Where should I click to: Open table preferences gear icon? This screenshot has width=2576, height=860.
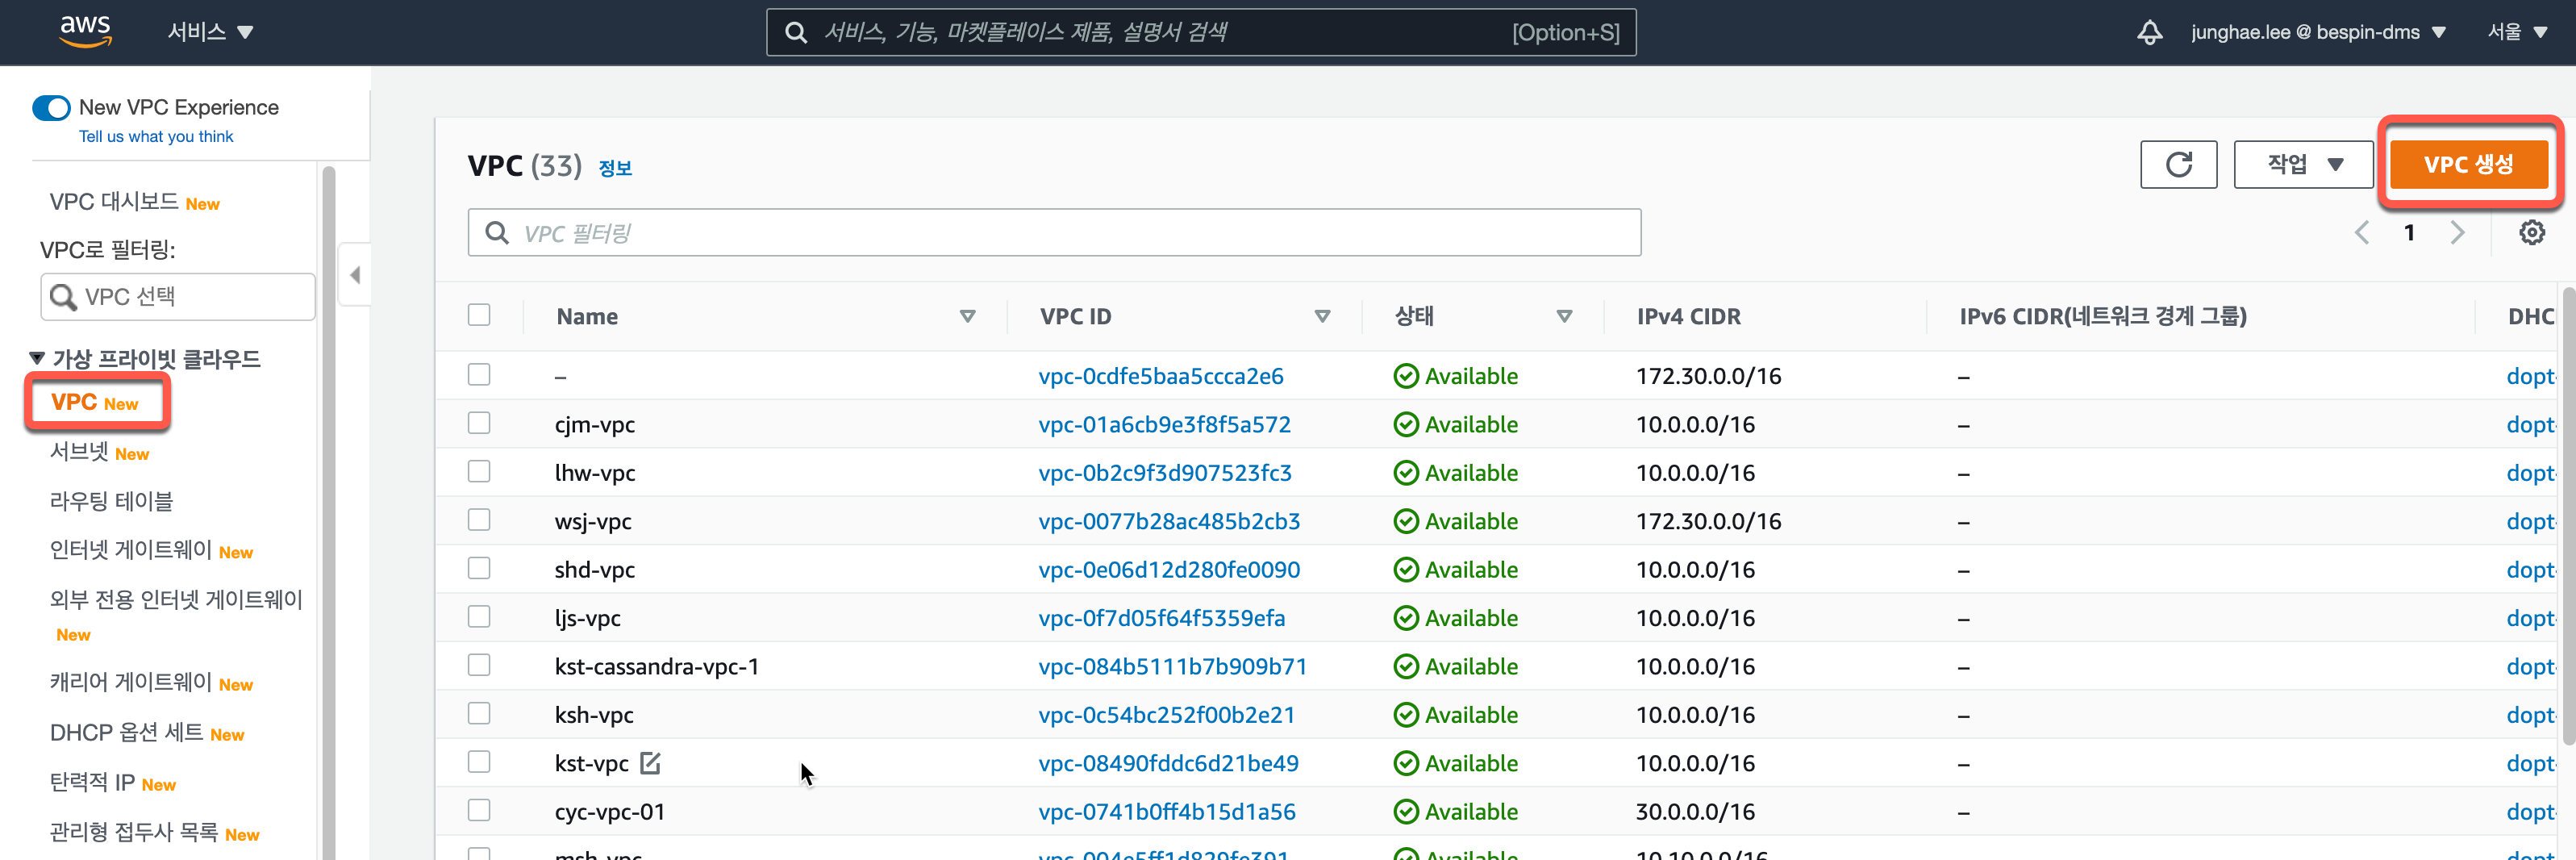pyautogui.click(x=2531, y=233)
